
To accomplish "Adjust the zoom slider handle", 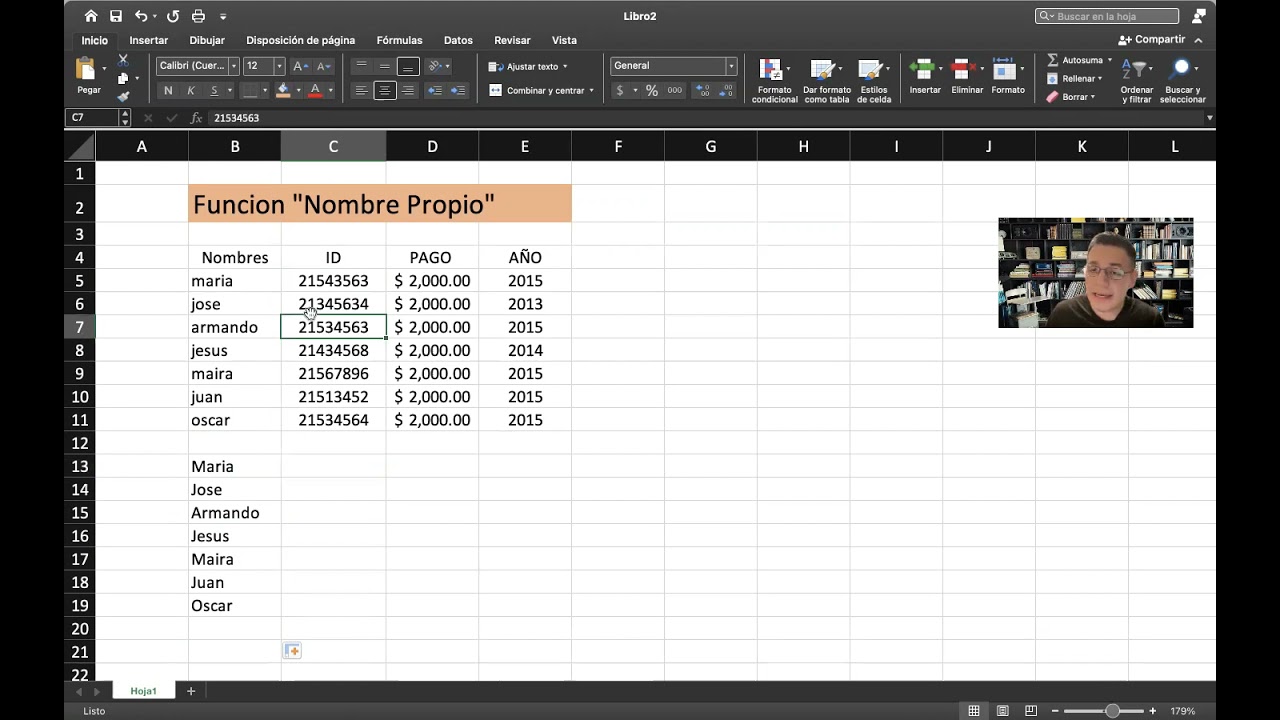I will (x=1112, y=711).
